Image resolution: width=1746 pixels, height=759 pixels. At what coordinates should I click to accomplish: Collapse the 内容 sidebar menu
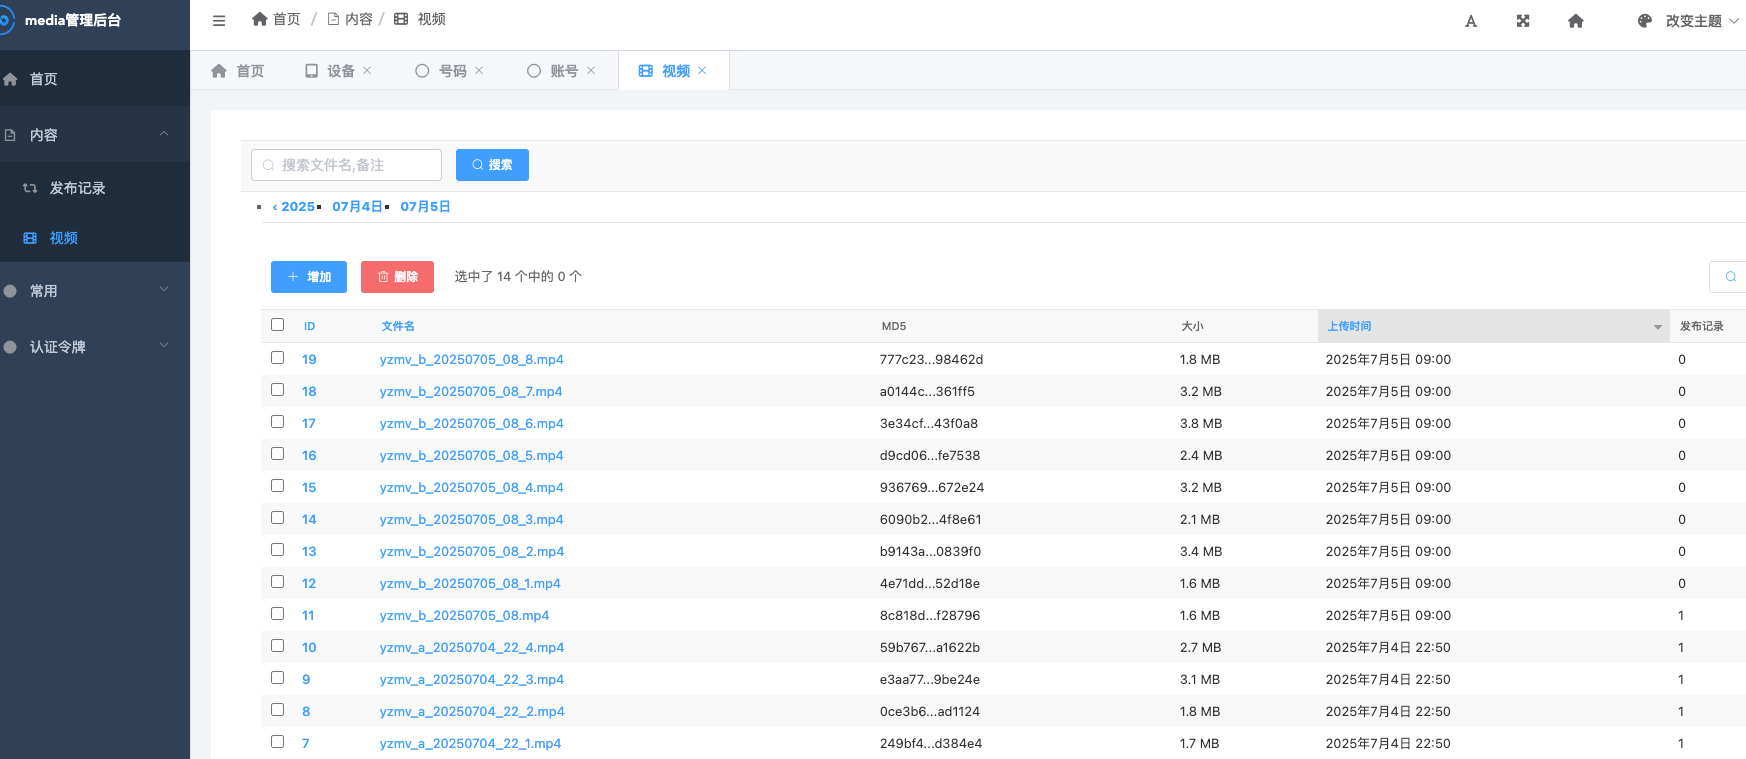coord(95,134)
